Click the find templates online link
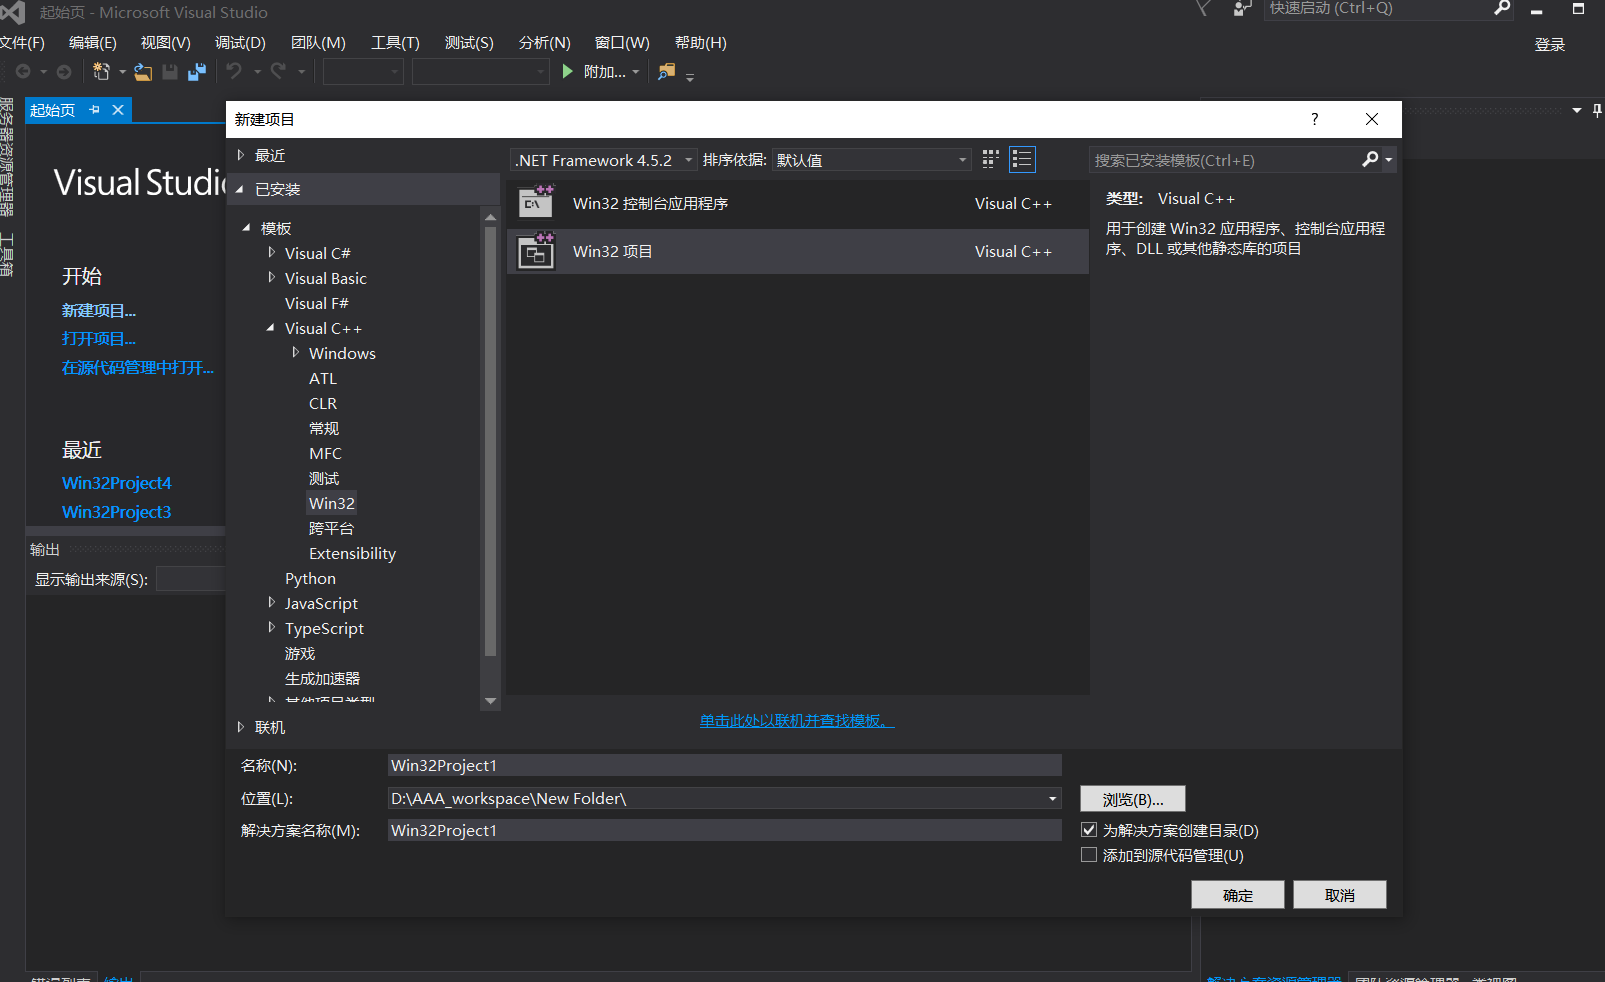The height and width of the screenshot is (982, 1605). [797, 720]
